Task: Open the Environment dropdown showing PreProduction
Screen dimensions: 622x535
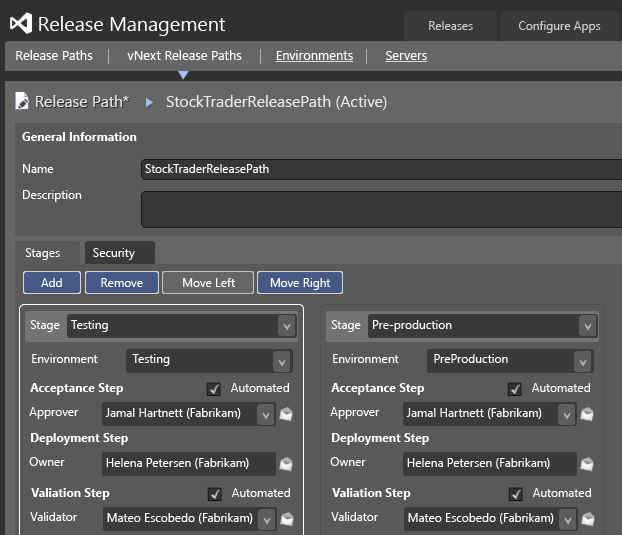Action: 583,362
